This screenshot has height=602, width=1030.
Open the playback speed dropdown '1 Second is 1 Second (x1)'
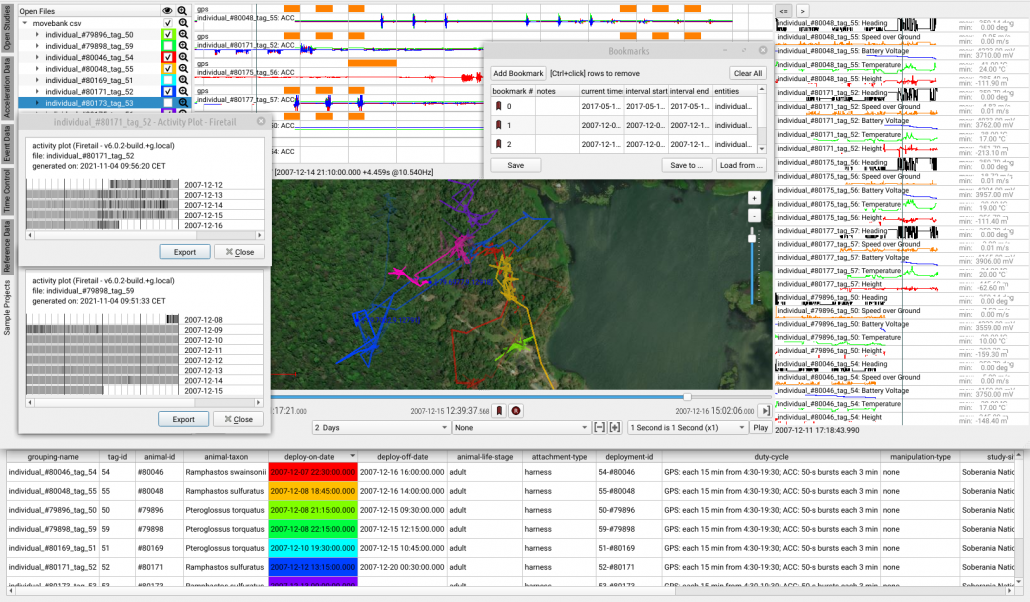coord(688,427)
